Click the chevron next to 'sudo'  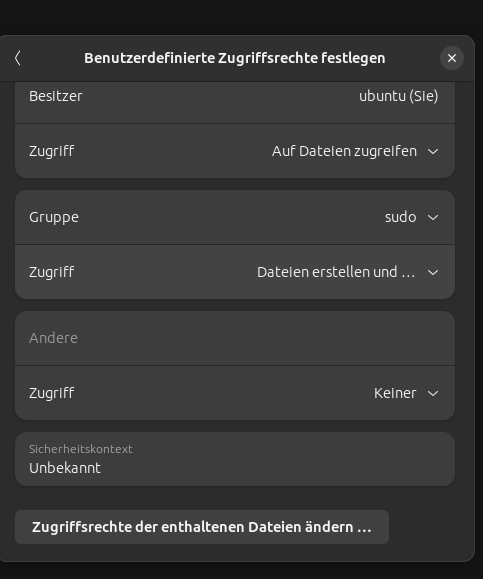point(433,217)
